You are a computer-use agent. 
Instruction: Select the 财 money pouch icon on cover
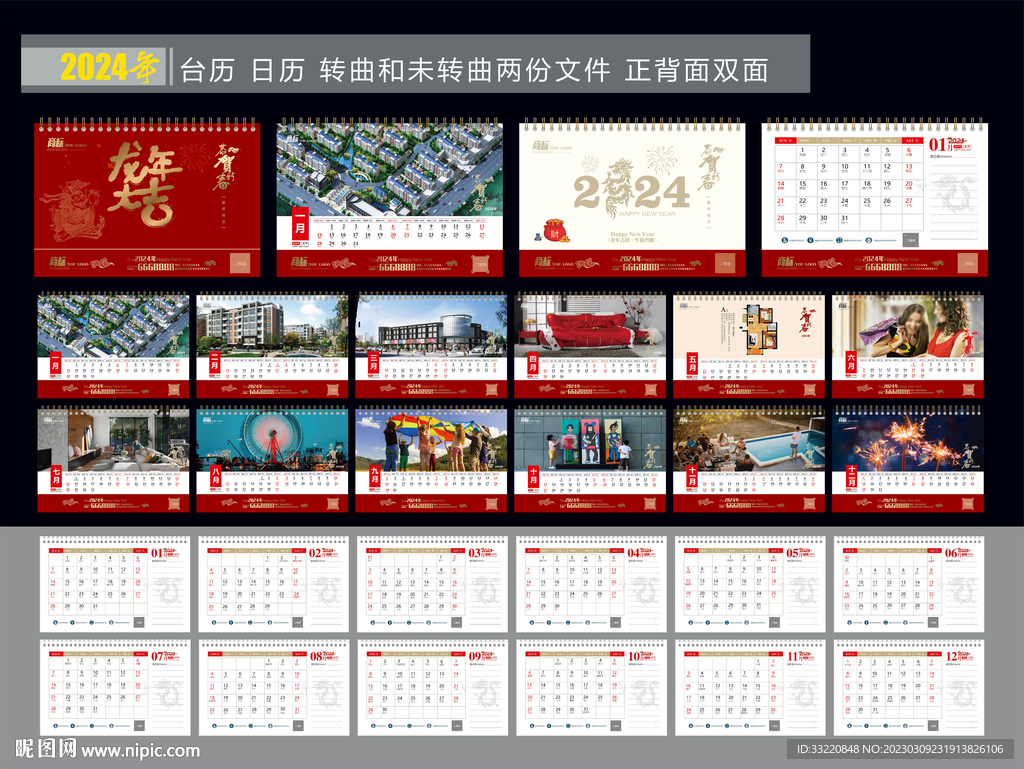click(555, 231)
